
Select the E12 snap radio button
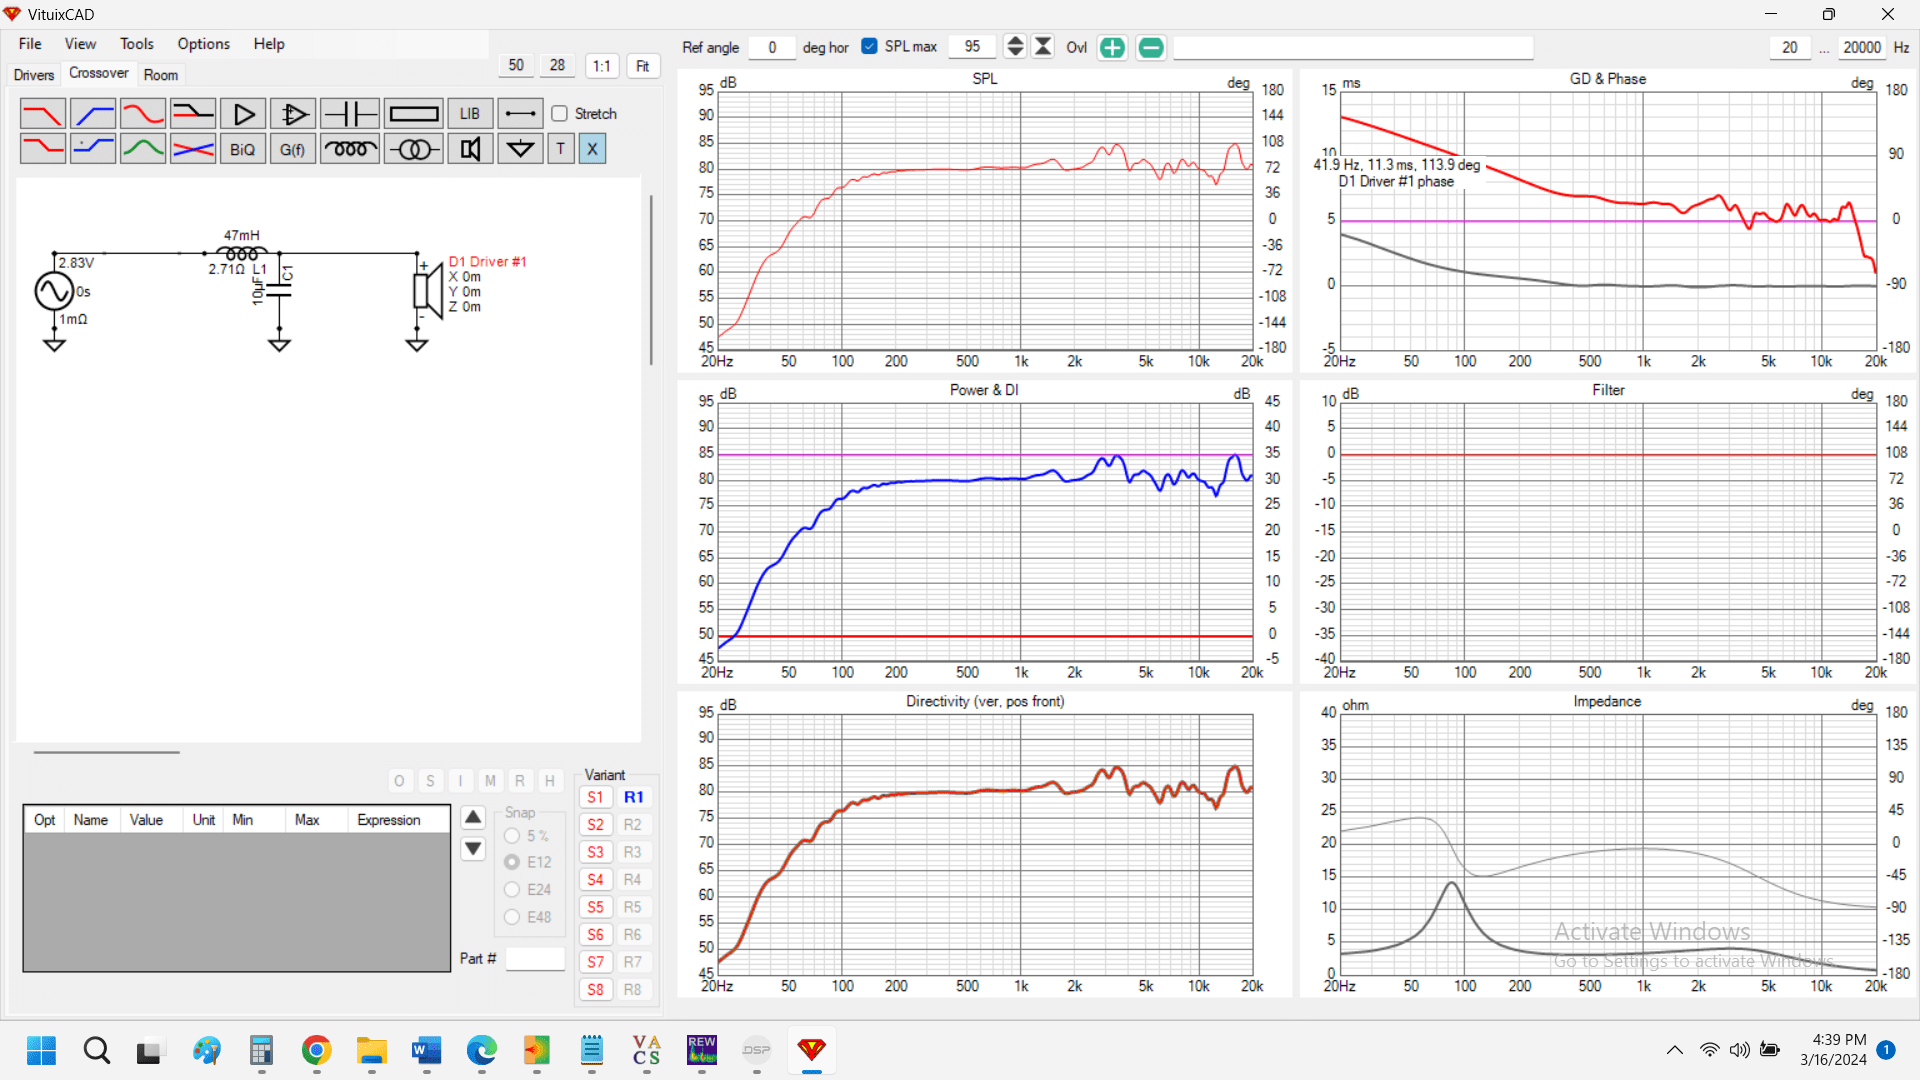pos(512,862)
